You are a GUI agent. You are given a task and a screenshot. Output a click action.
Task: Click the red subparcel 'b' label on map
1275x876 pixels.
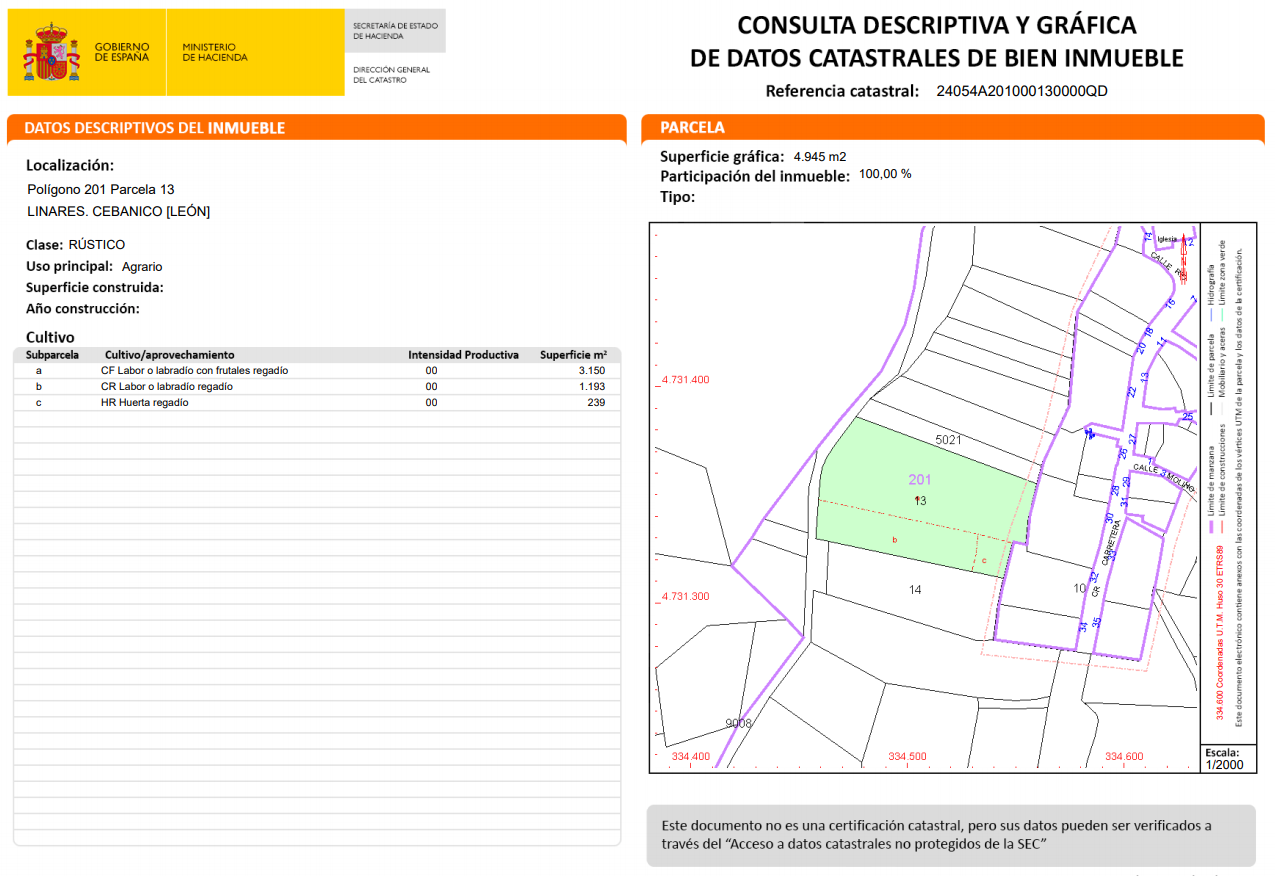(895, 540)
